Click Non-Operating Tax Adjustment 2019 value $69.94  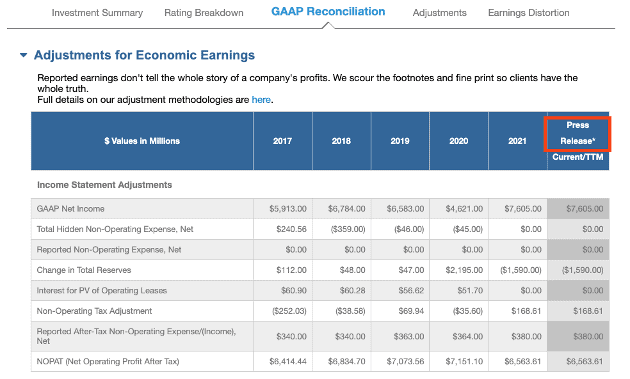click(411, 311)
